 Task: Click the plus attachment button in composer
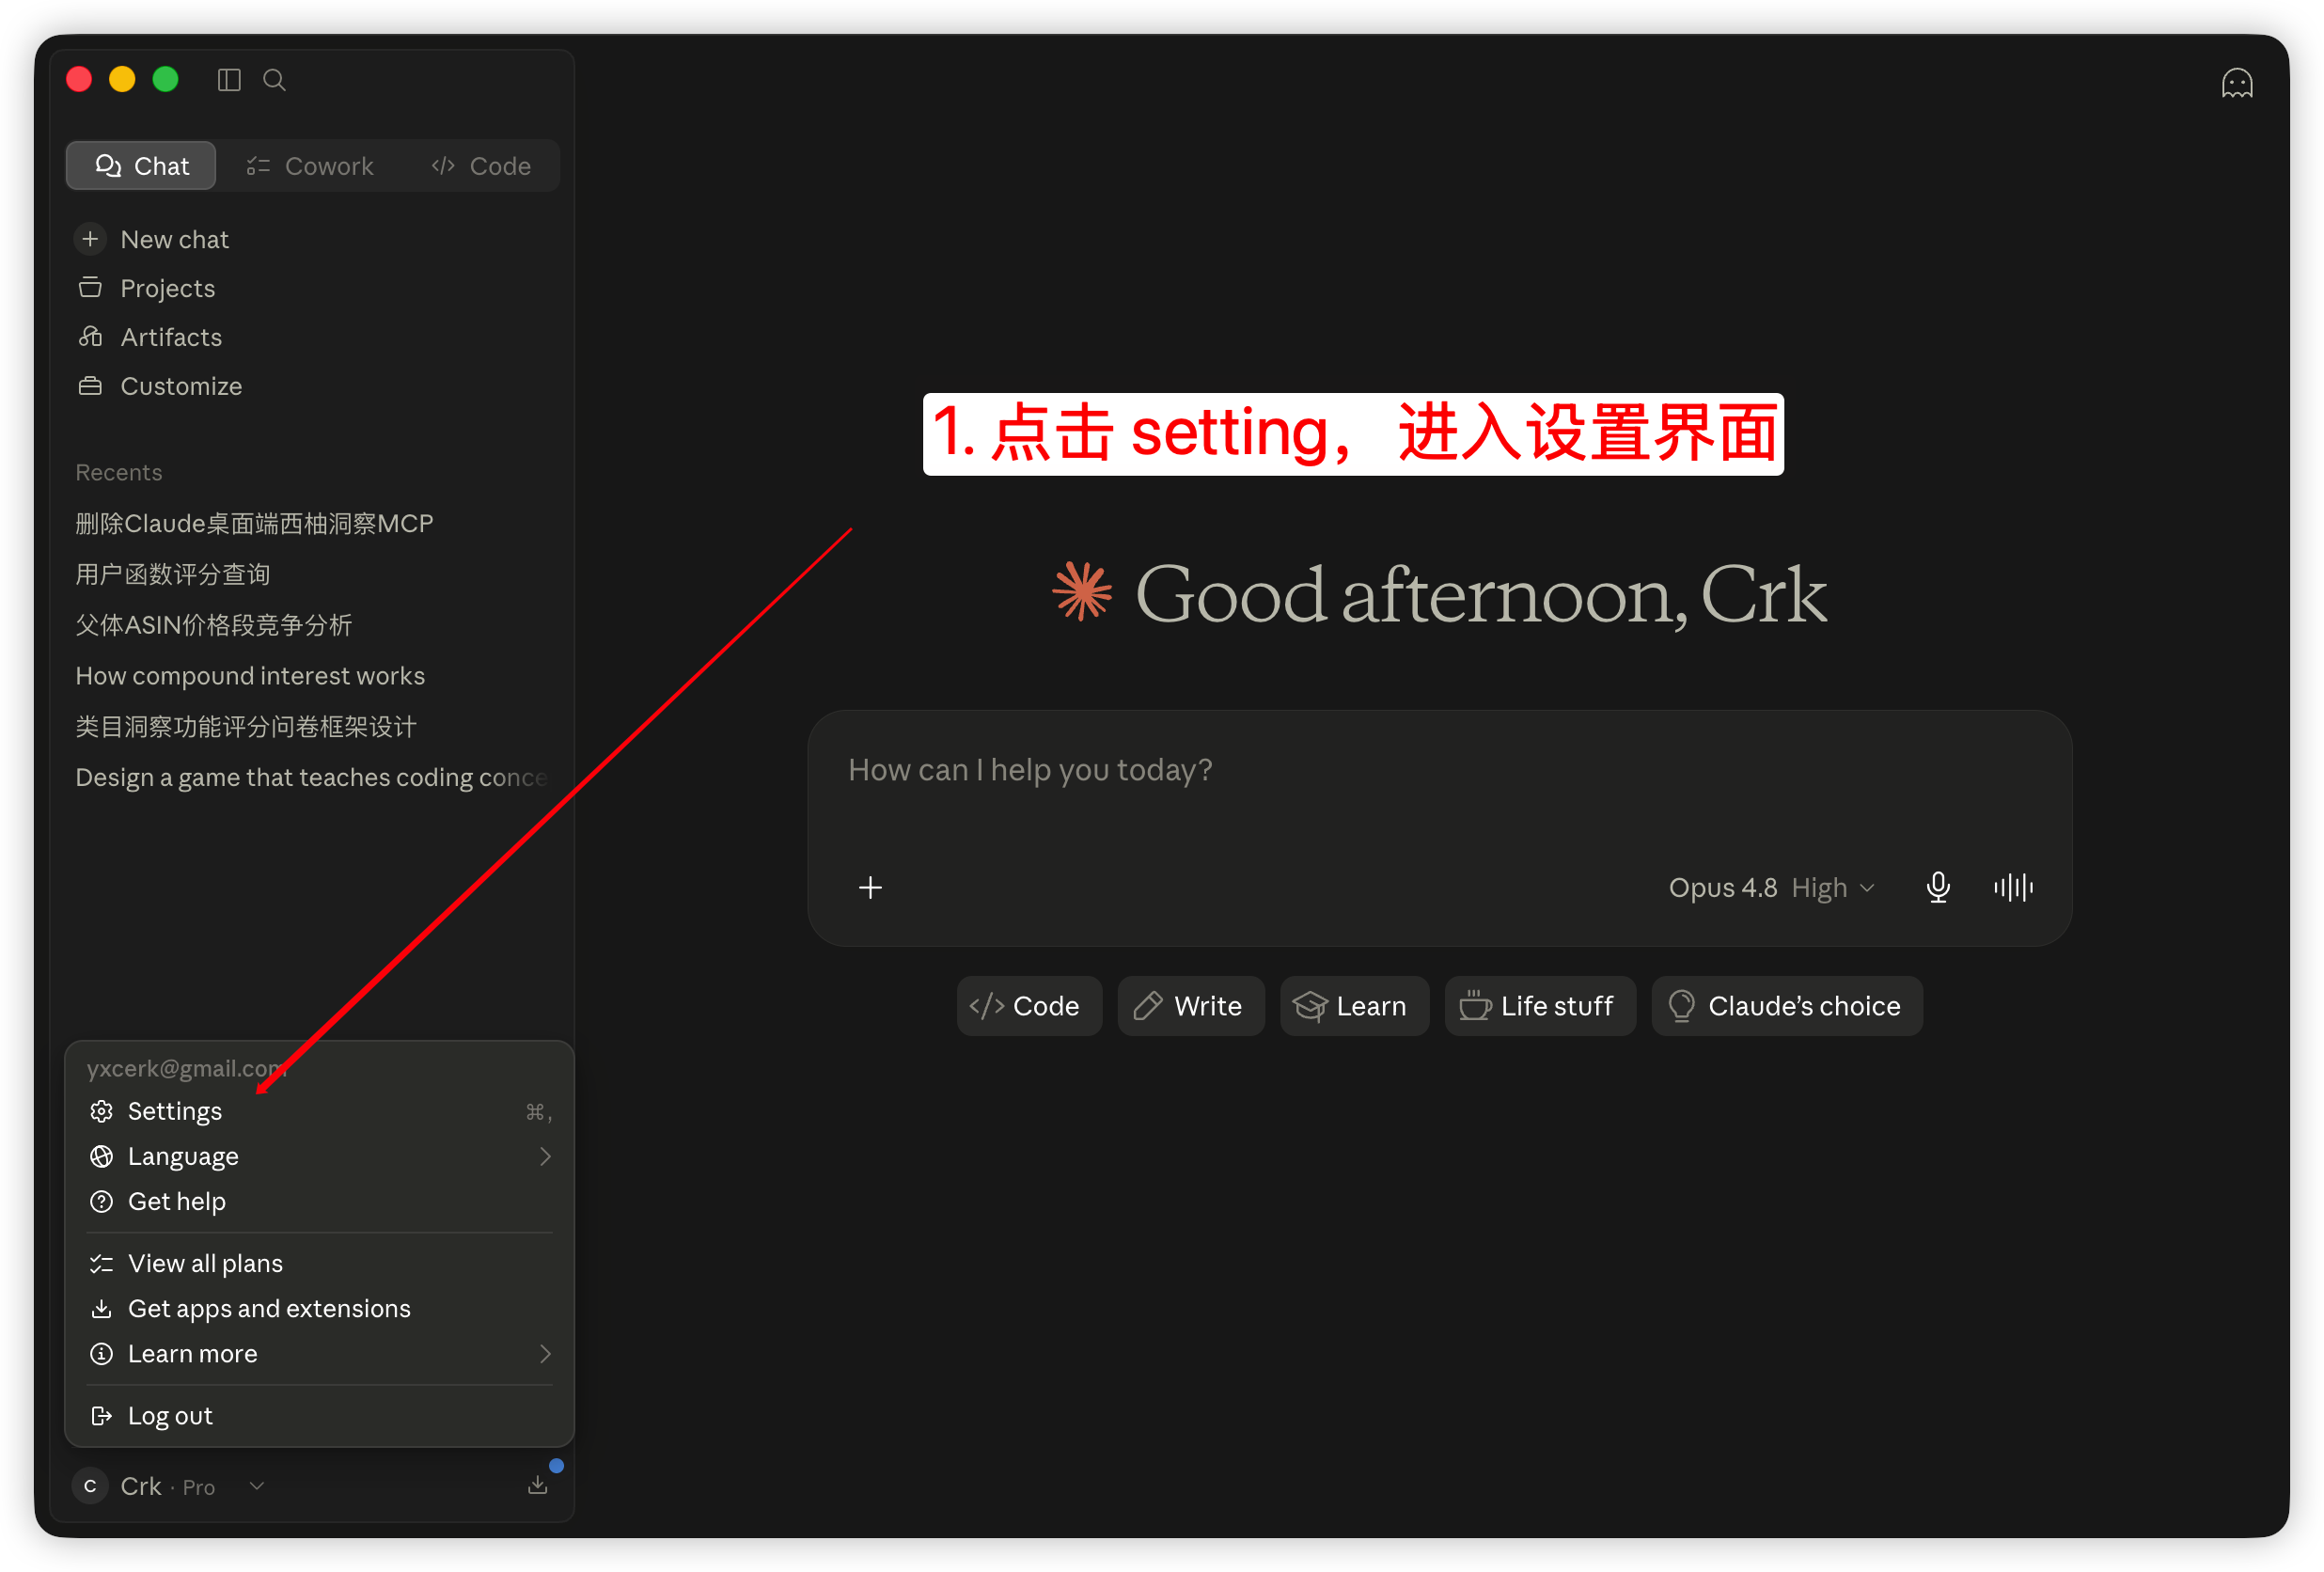tap(870, 887)
